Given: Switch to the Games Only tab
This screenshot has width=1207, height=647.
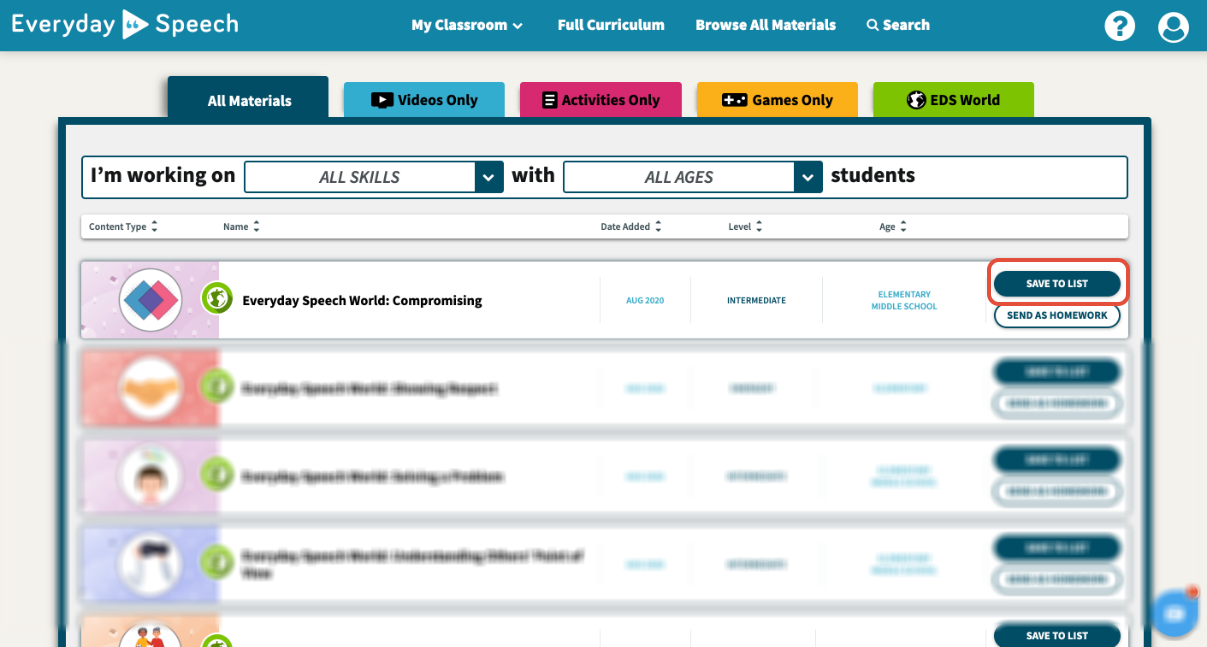Looking at the screenshot, I should click(x=777, y=100).
